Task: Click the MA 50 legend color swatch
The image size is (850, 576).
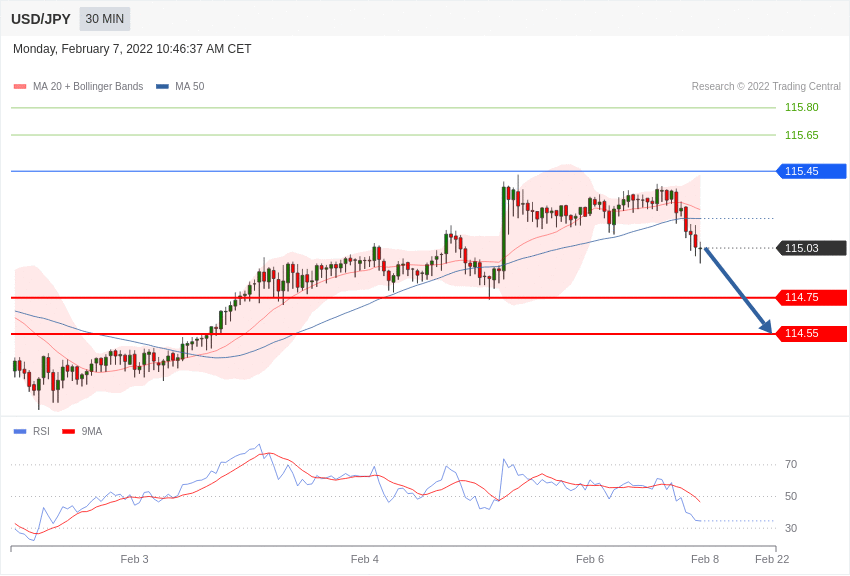Action: [162, 87]
